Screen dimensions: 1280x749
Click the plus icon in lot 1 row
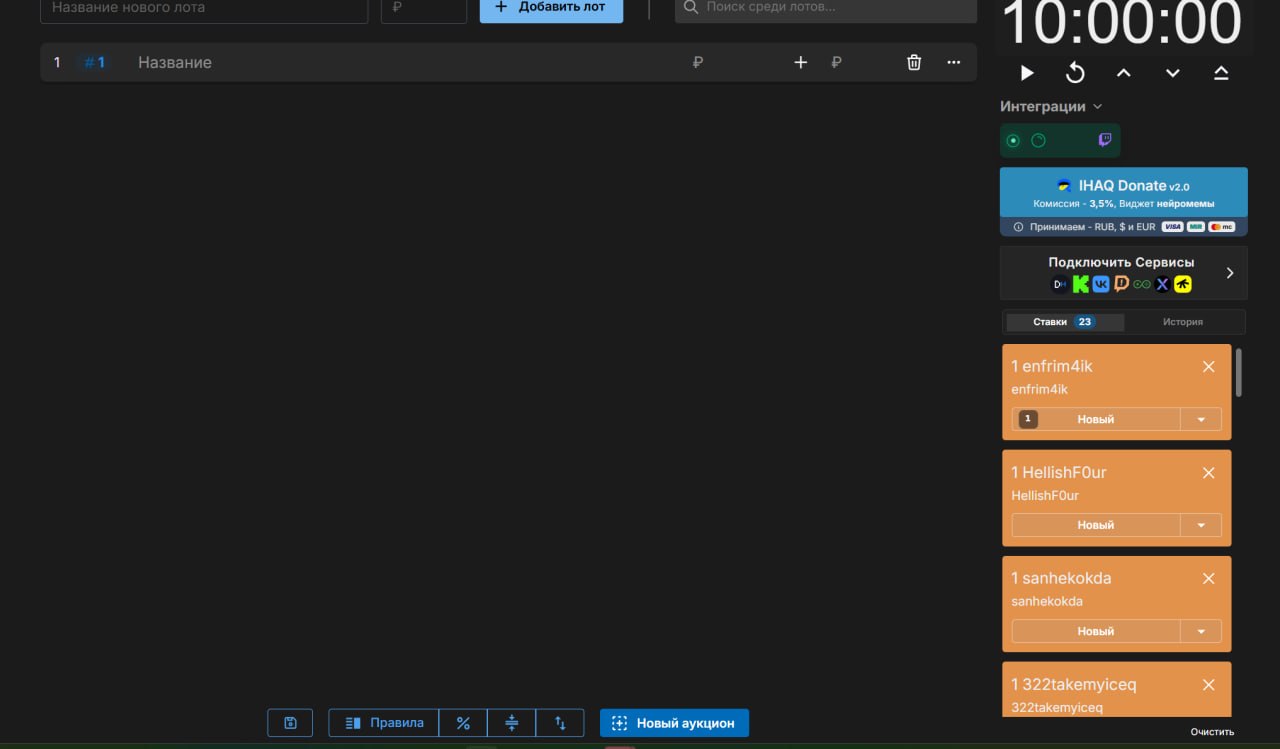(x=800, y=62)
